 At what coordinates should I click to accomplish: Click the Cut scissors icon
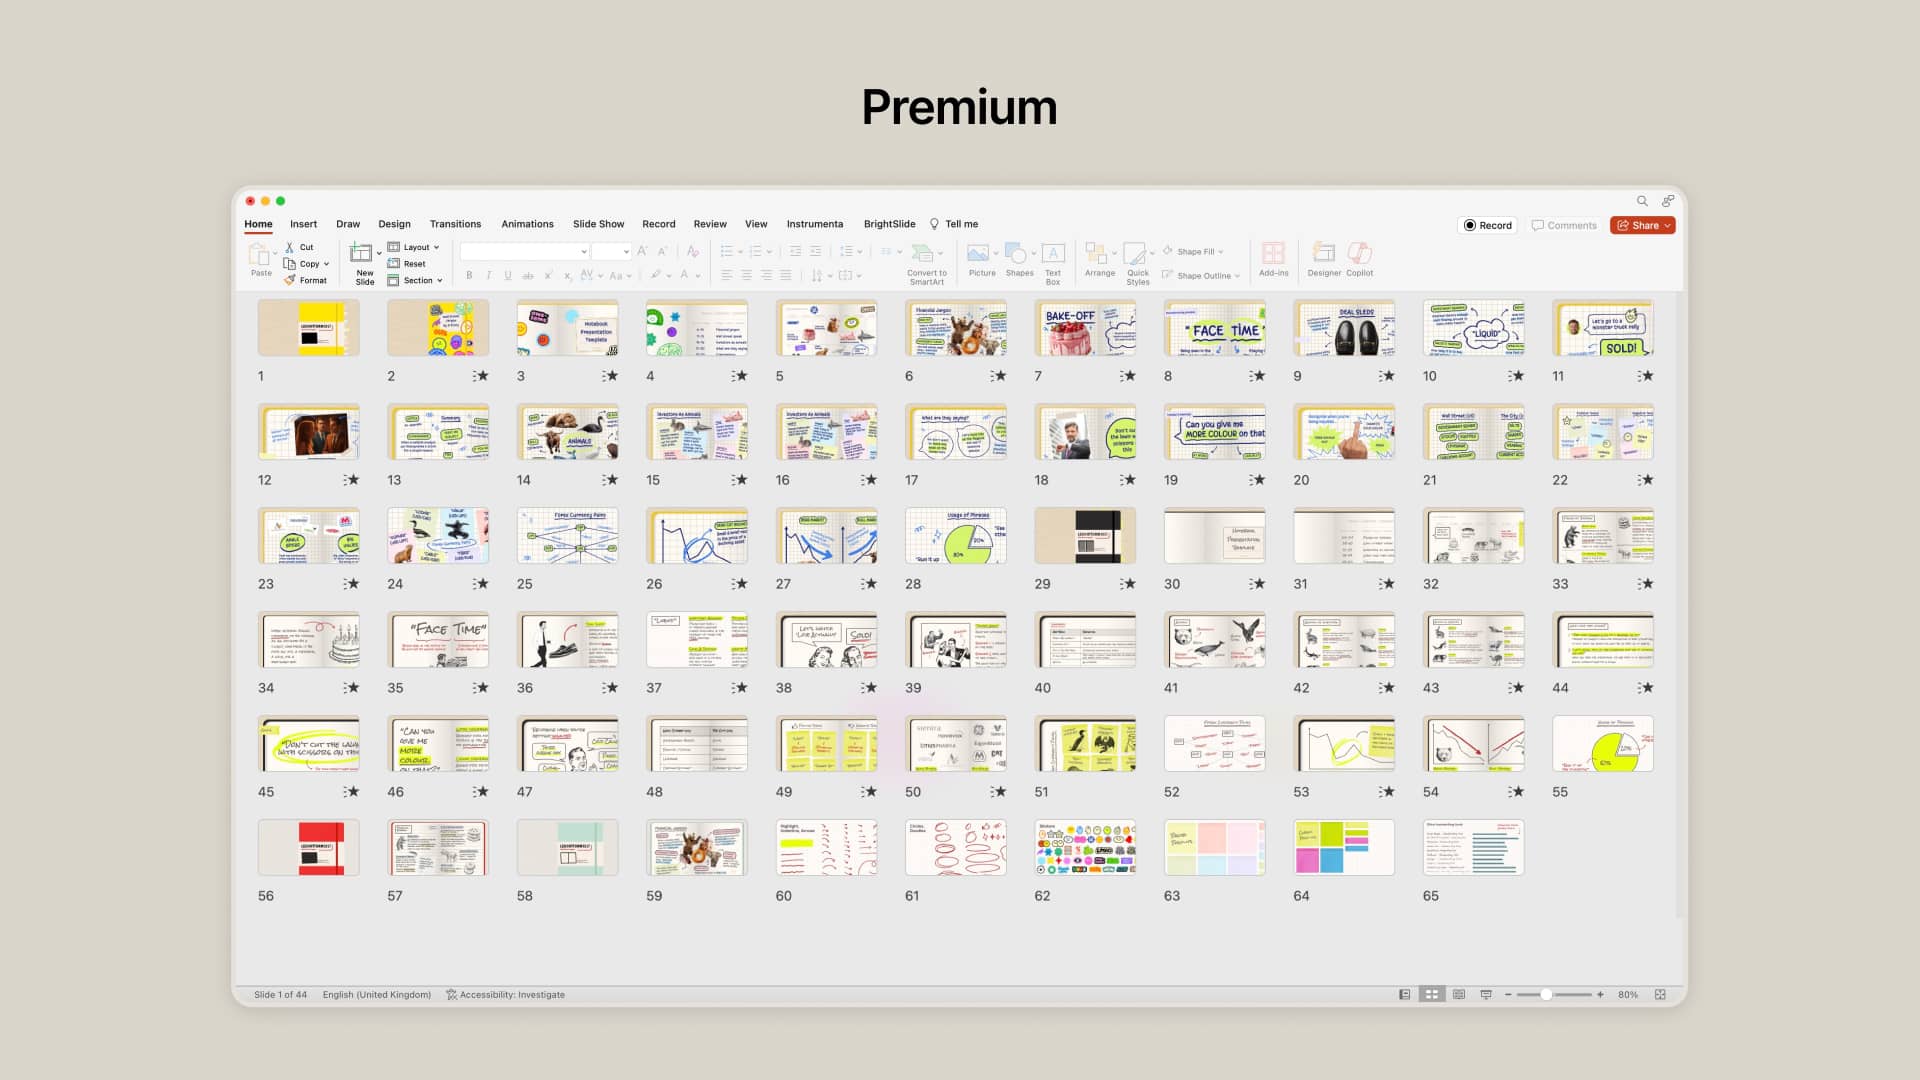pyautogui.click(x=290, y=247)
